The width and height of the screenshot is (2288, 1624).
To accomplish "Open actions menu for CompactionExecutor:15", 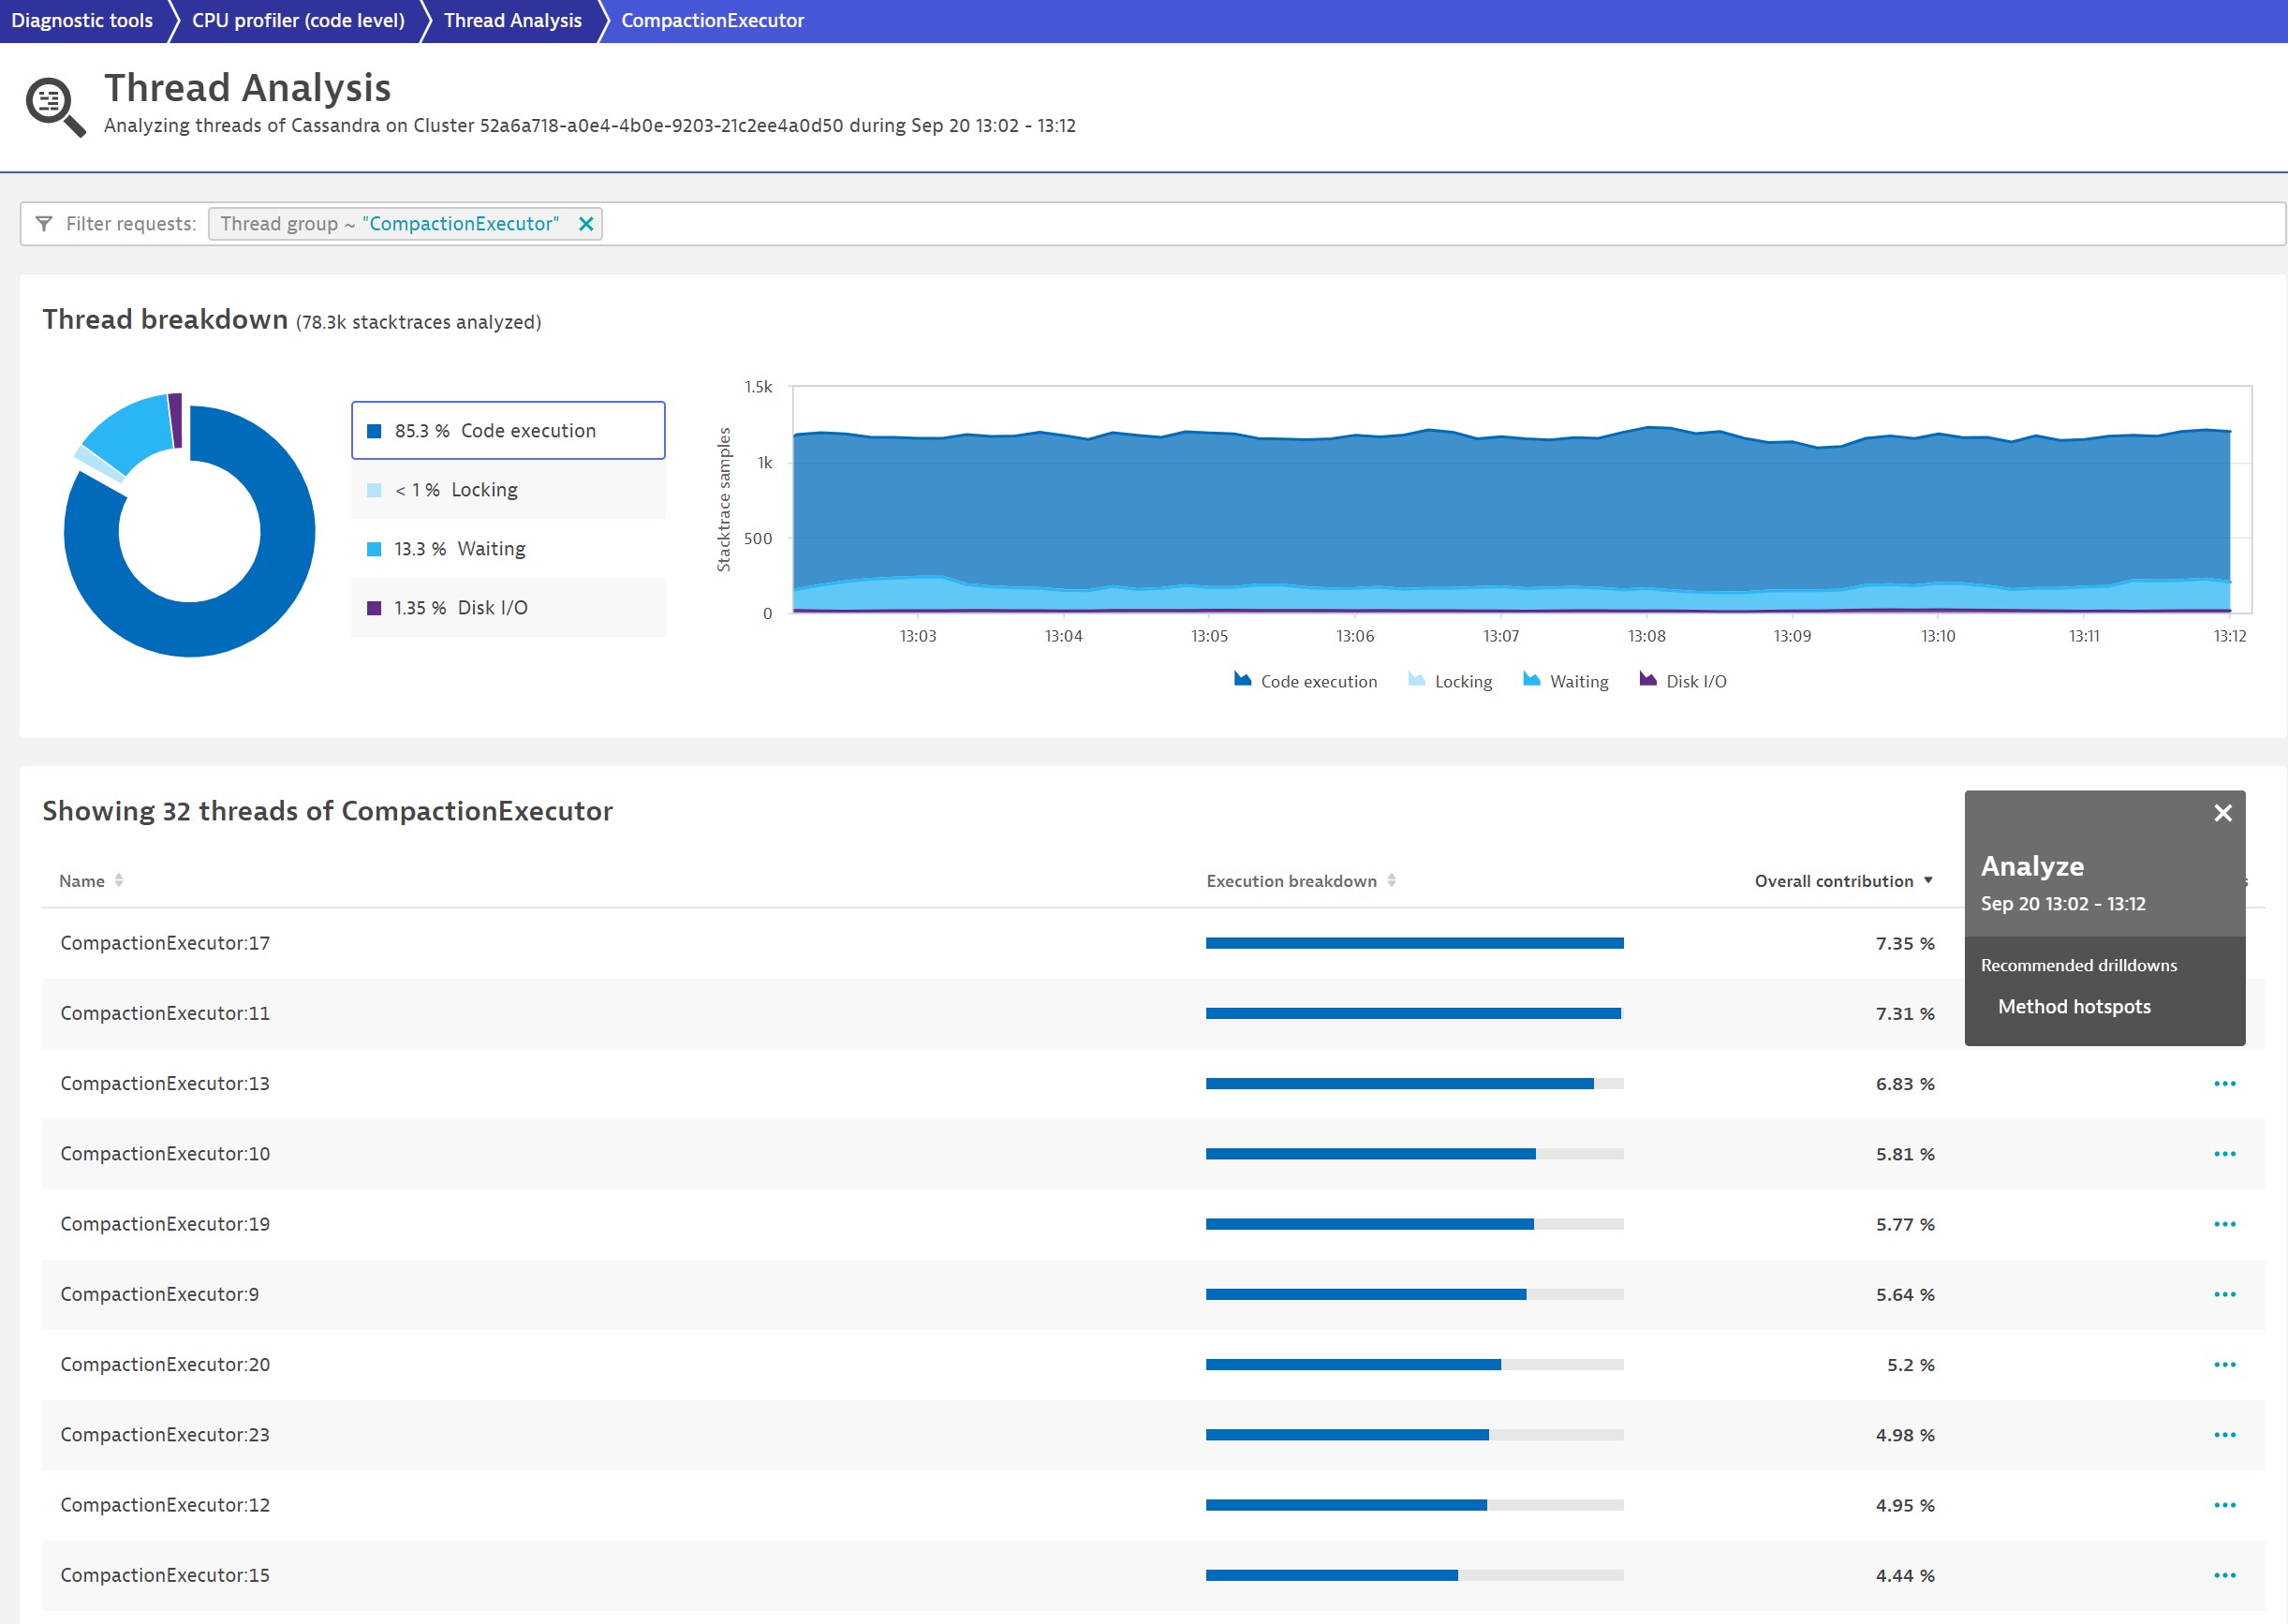I will click(x=2224, y=1575).
